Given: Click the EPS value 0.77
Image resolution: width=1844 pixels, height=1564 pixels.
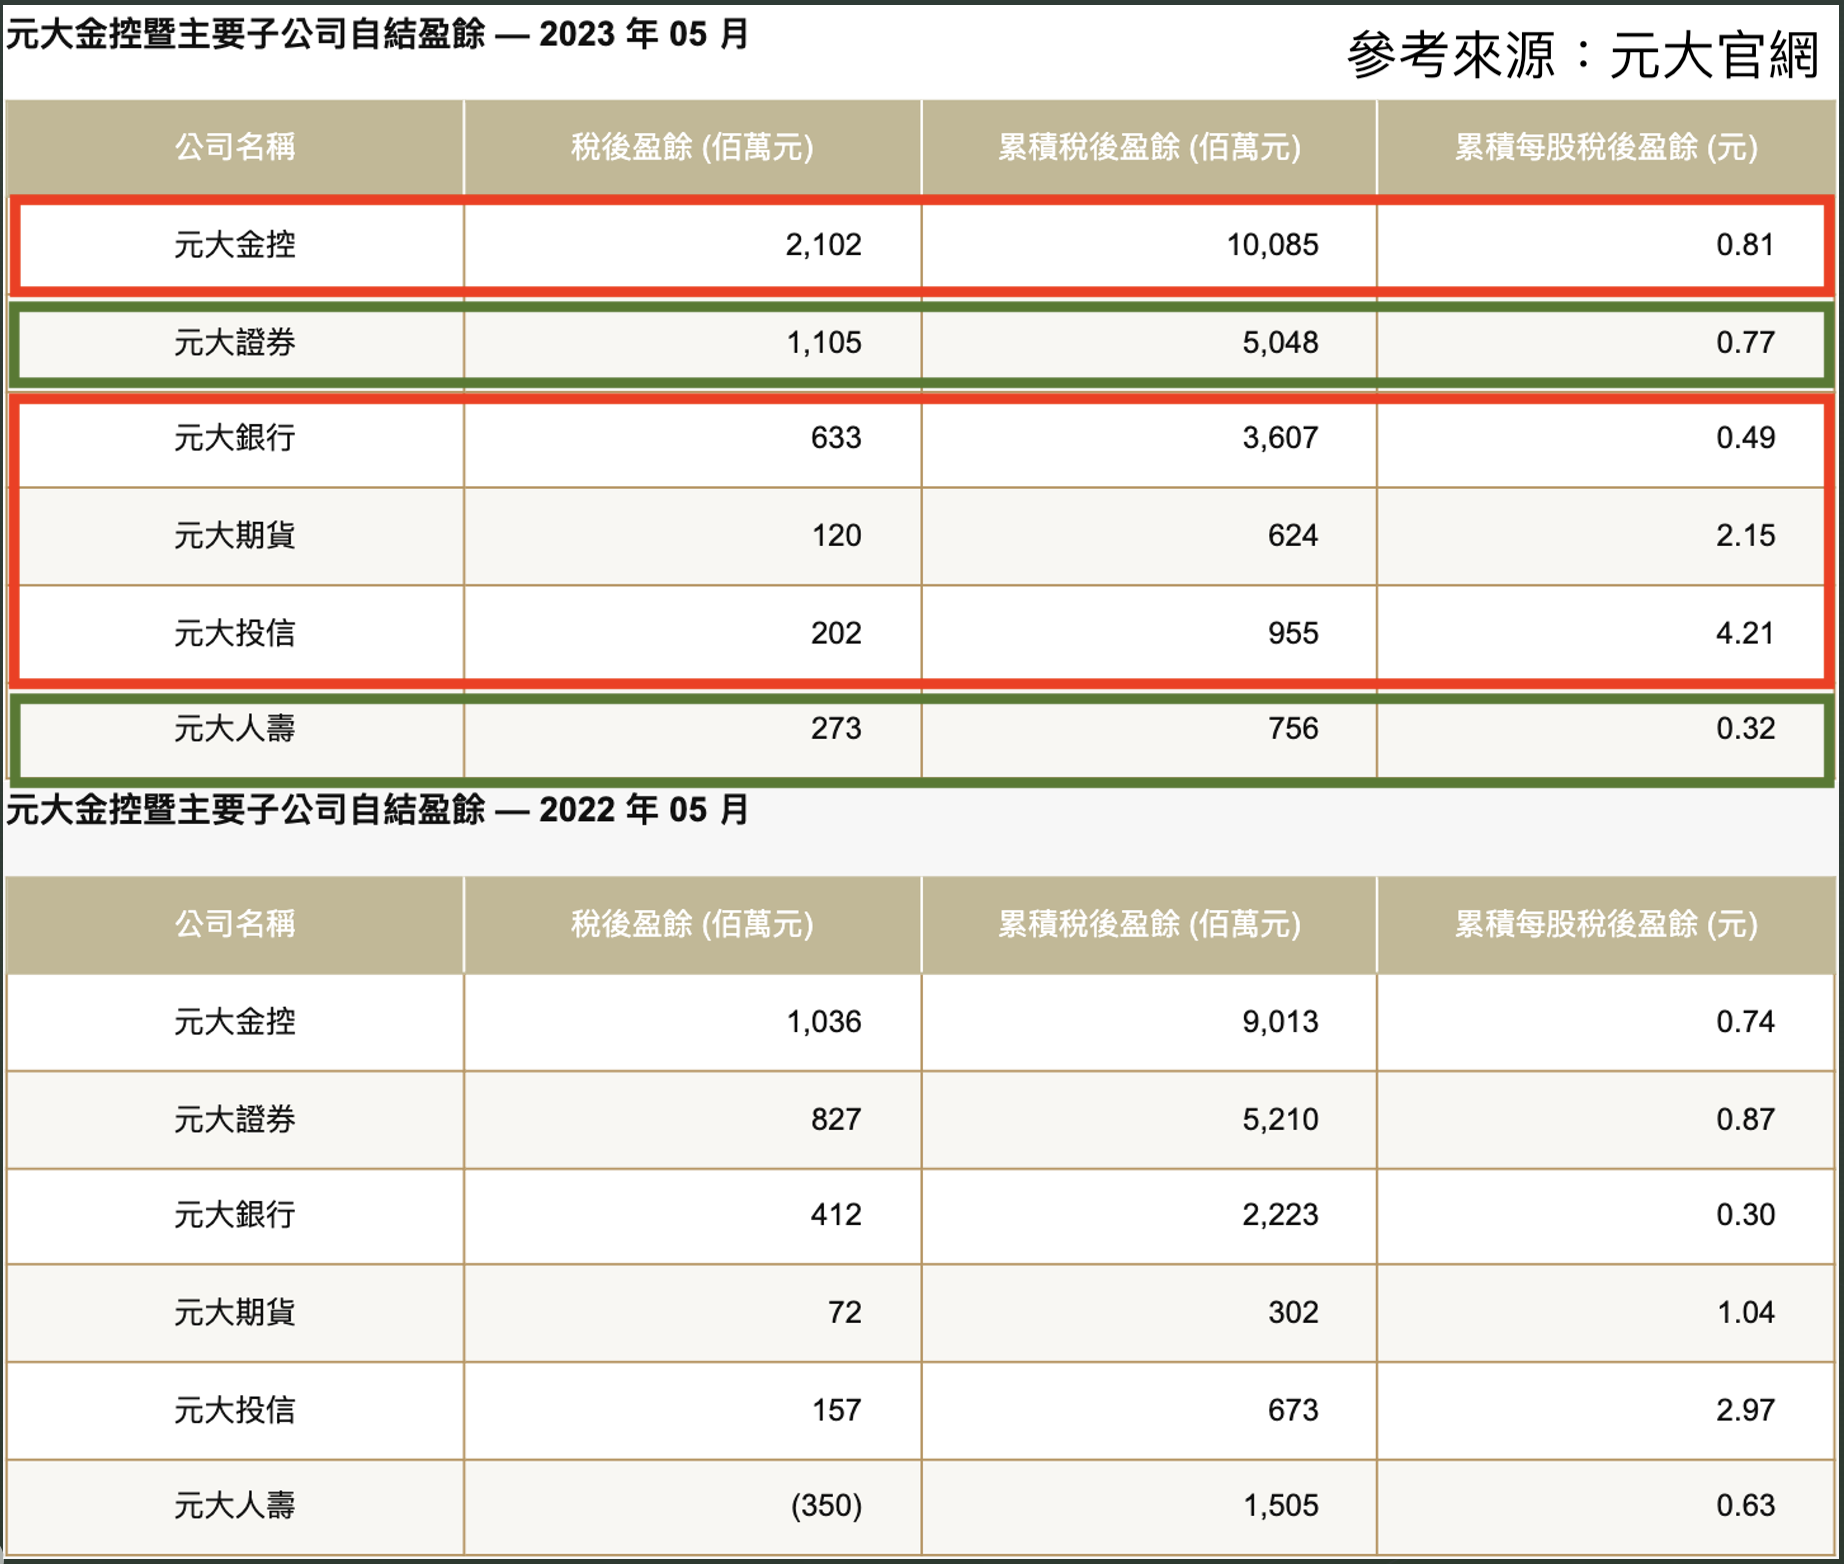Looking at the screenshot, I should pyautogui.click(x=1746, y=343).
